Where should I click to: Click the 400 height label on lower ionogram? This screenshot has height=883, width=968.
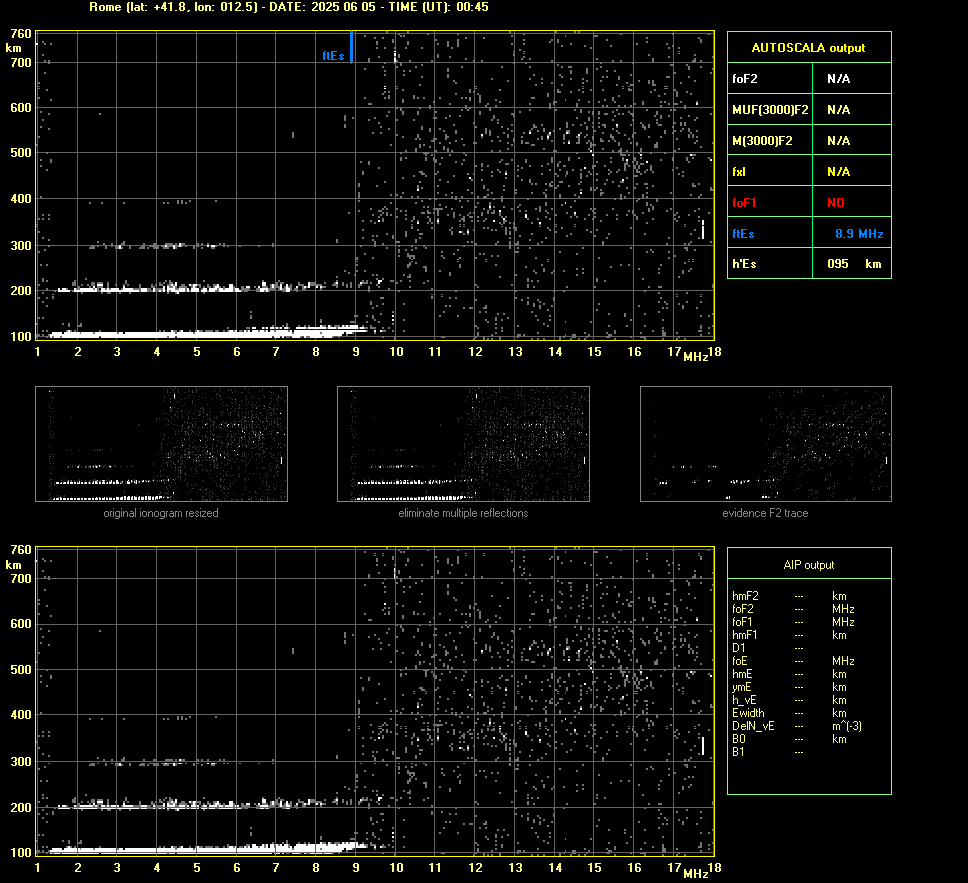20,714
